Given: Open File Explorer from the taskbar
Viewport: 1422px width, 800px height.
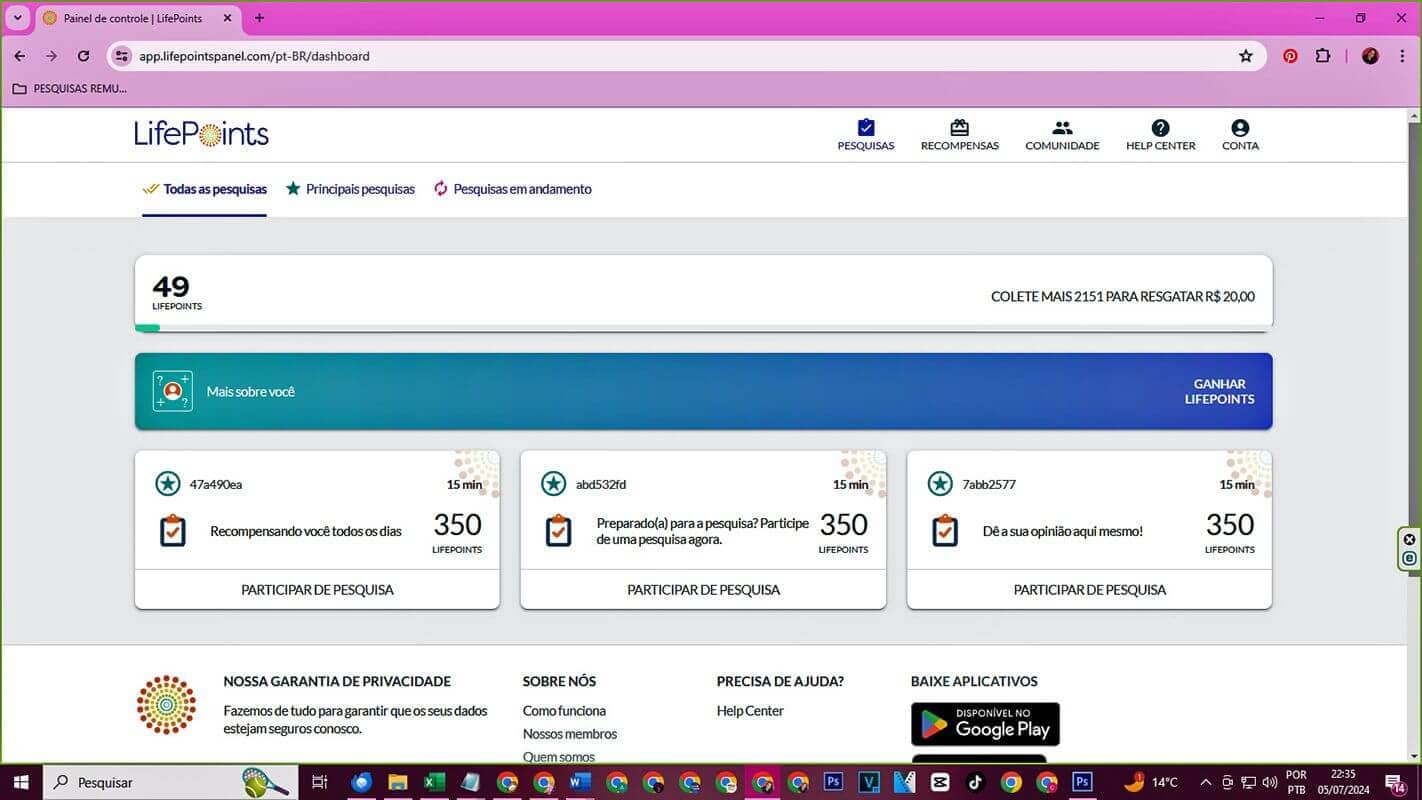Looking at the screenshot, I should pos(398,782).
